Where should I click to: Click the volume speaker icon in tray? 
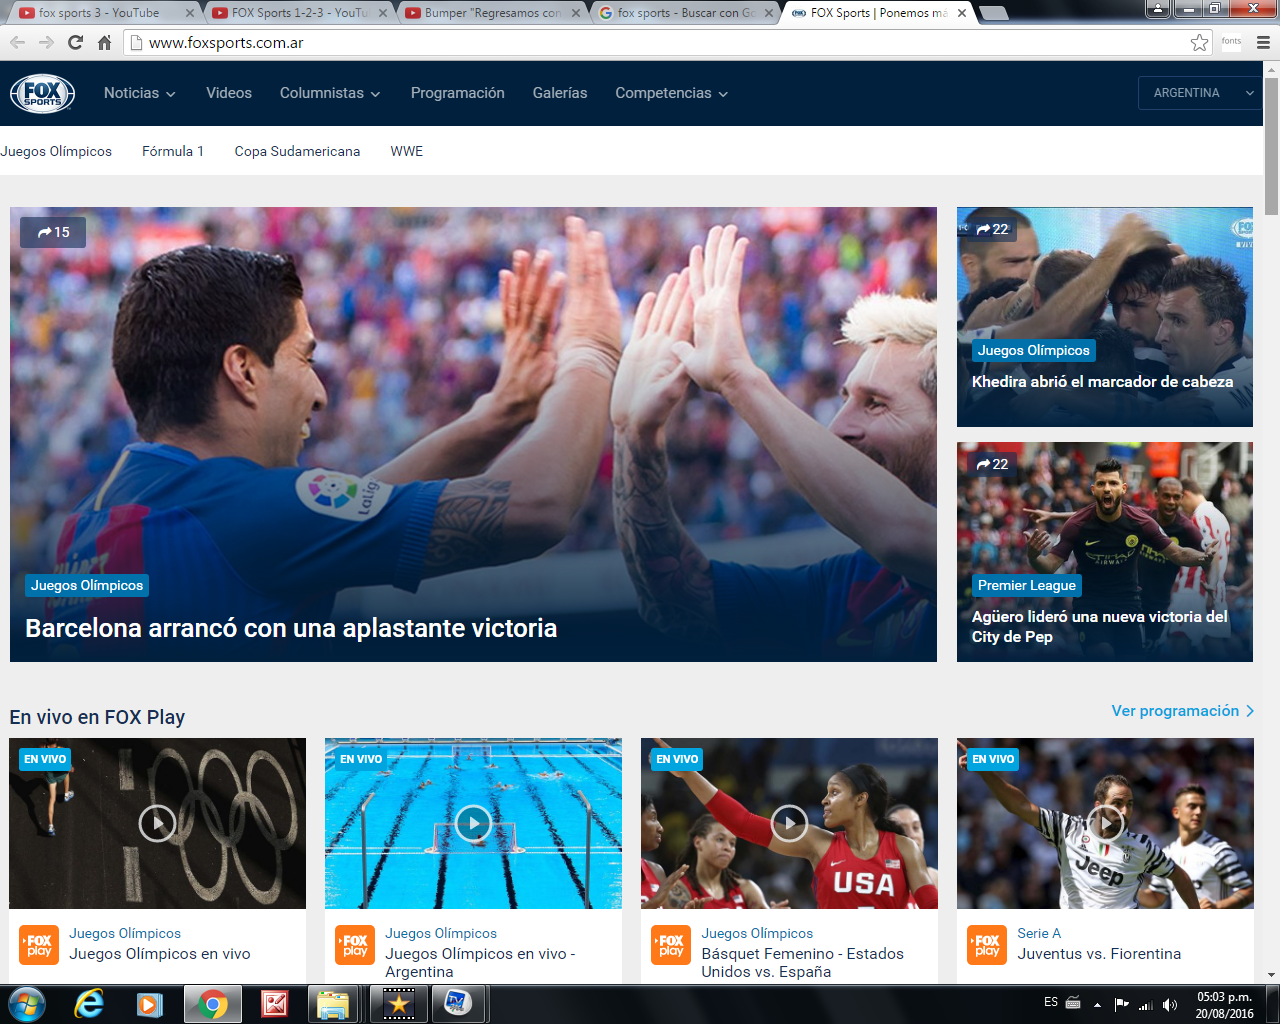coord(1170,1004)
